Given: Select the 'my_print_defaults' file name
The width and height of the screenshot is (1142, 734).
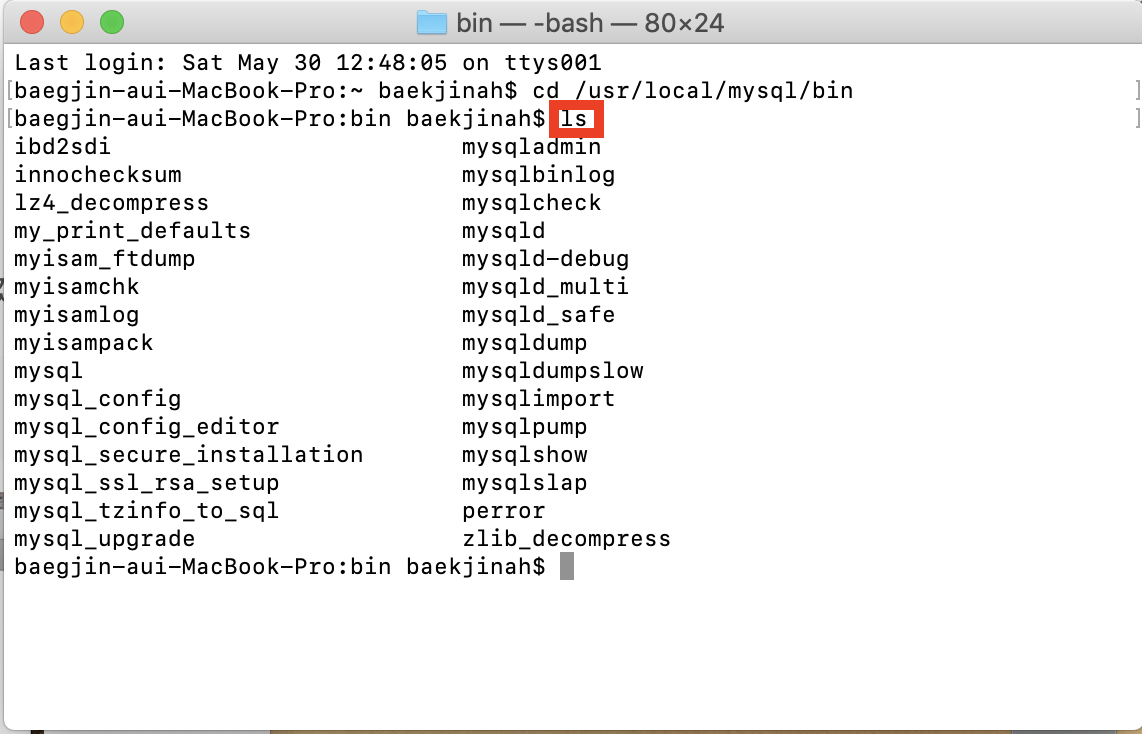Looking at the screenshot, I should click(133, 231).
